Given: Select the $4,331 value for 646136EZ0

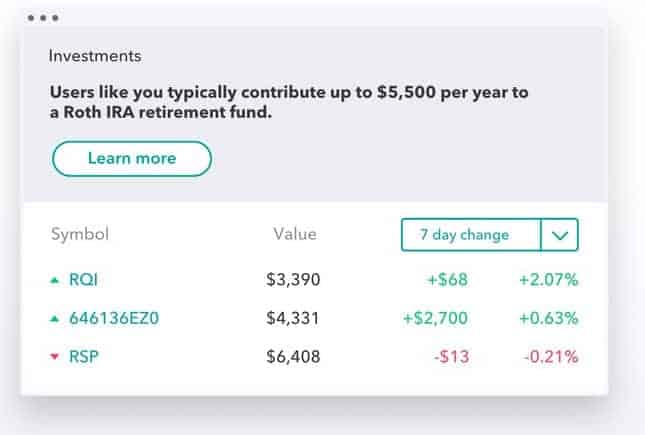Looking at the screenshot, I should (292, 318).
